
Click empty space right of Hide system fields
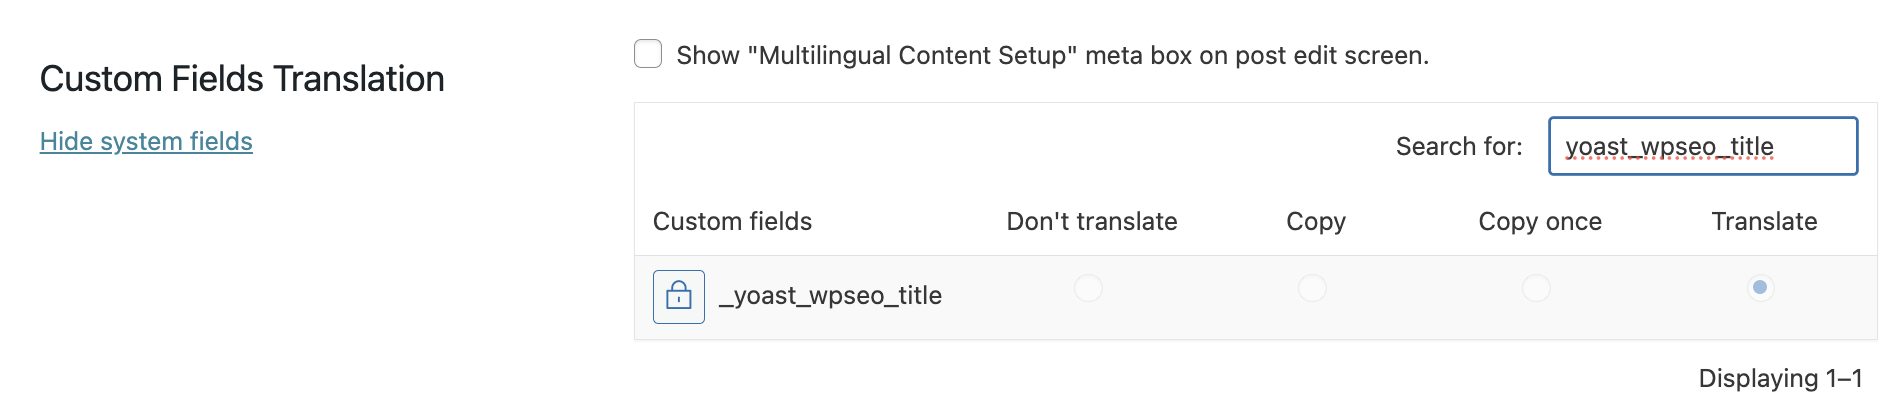420,141
